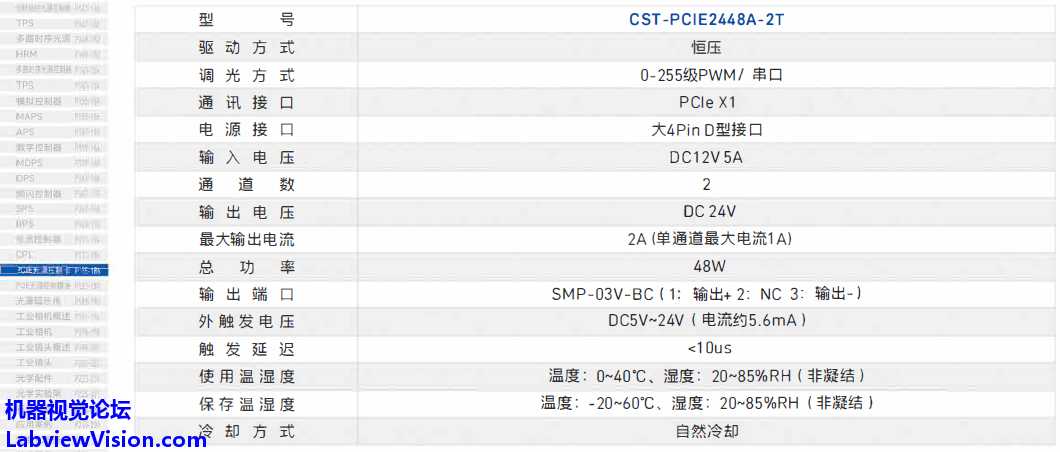Select the CPL sidebar entry
This screenshot has width=1060, height=452.
pos(25,255)
